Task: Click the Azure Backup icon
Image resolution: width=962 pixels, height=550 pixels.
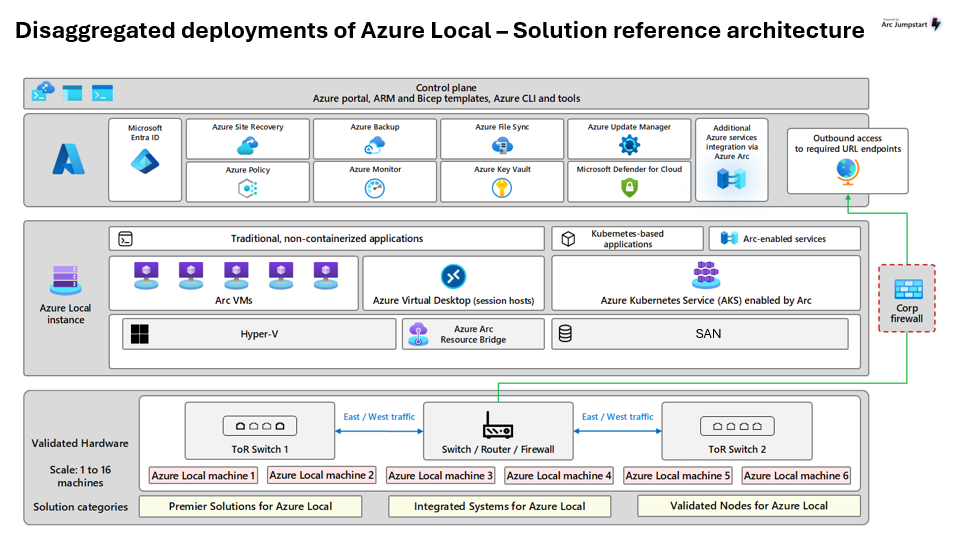Action: tap(375, 146)
